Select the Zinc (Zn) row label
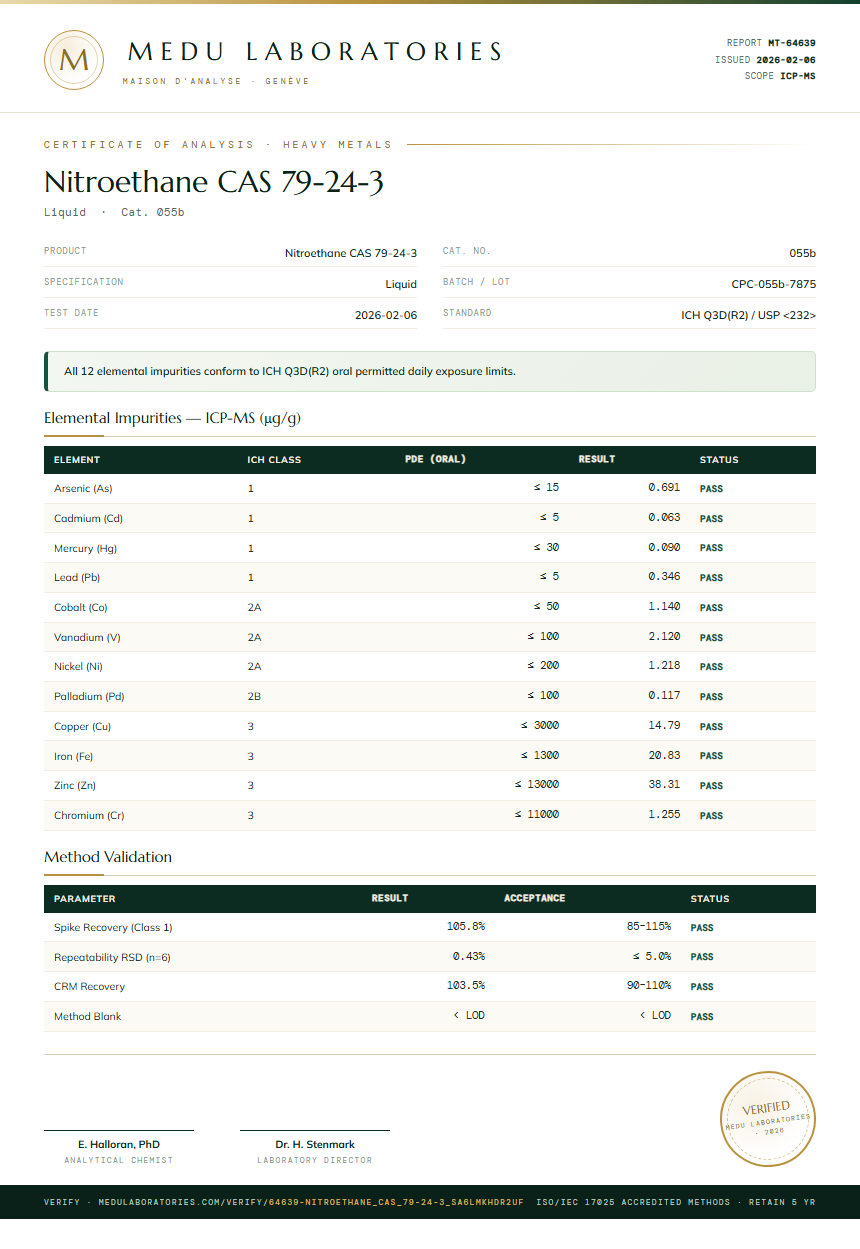This screenshot has height=1249, width=860. click(x=75, y=786)
